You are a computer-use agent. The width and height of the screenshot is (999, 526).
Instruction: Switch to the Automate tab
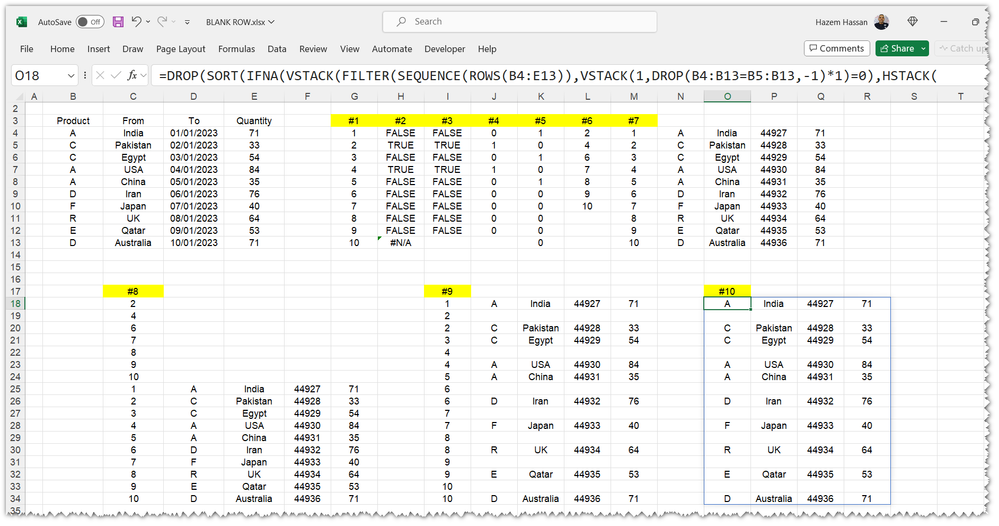pyautogui.click(x=392, y=49)
